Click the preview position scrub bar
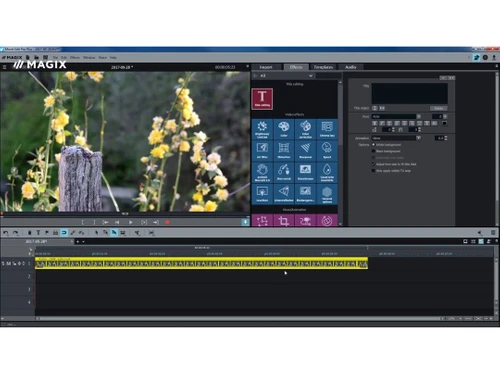The image size is (500, 375). coord(125,214)
